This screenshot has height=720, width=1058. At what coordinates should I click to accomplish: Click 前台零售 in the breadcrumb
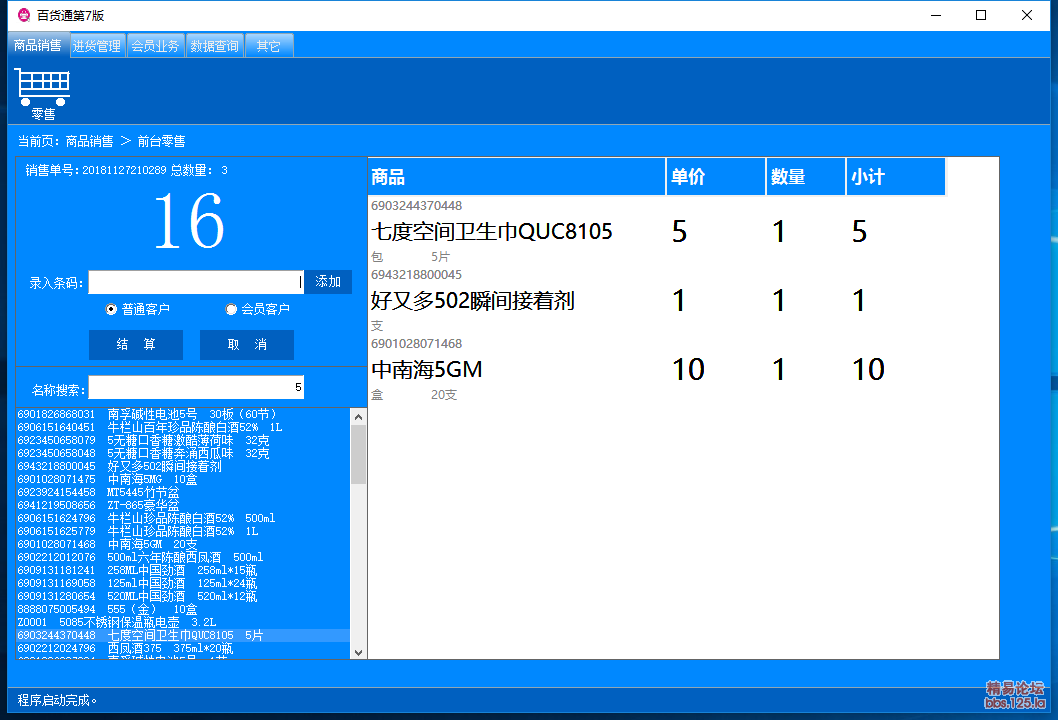click(x=161, y=141)
